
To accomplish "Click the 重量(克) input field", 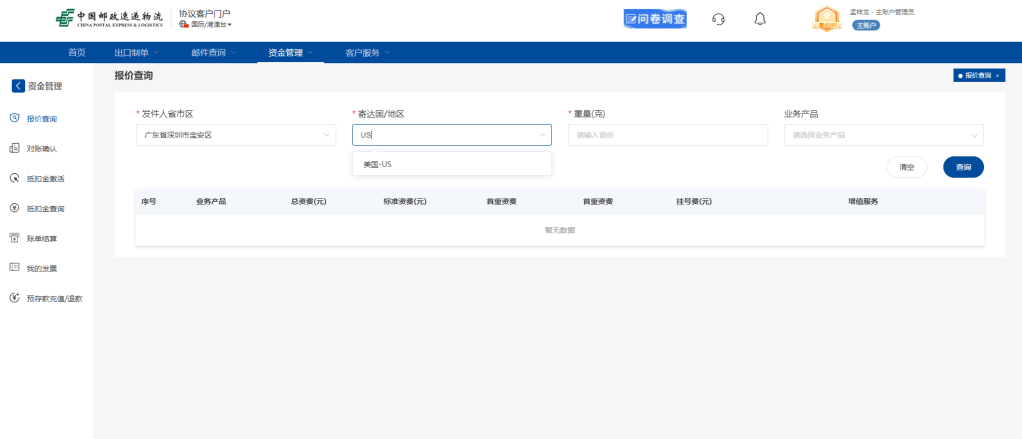I will click(x=667, y=135).
